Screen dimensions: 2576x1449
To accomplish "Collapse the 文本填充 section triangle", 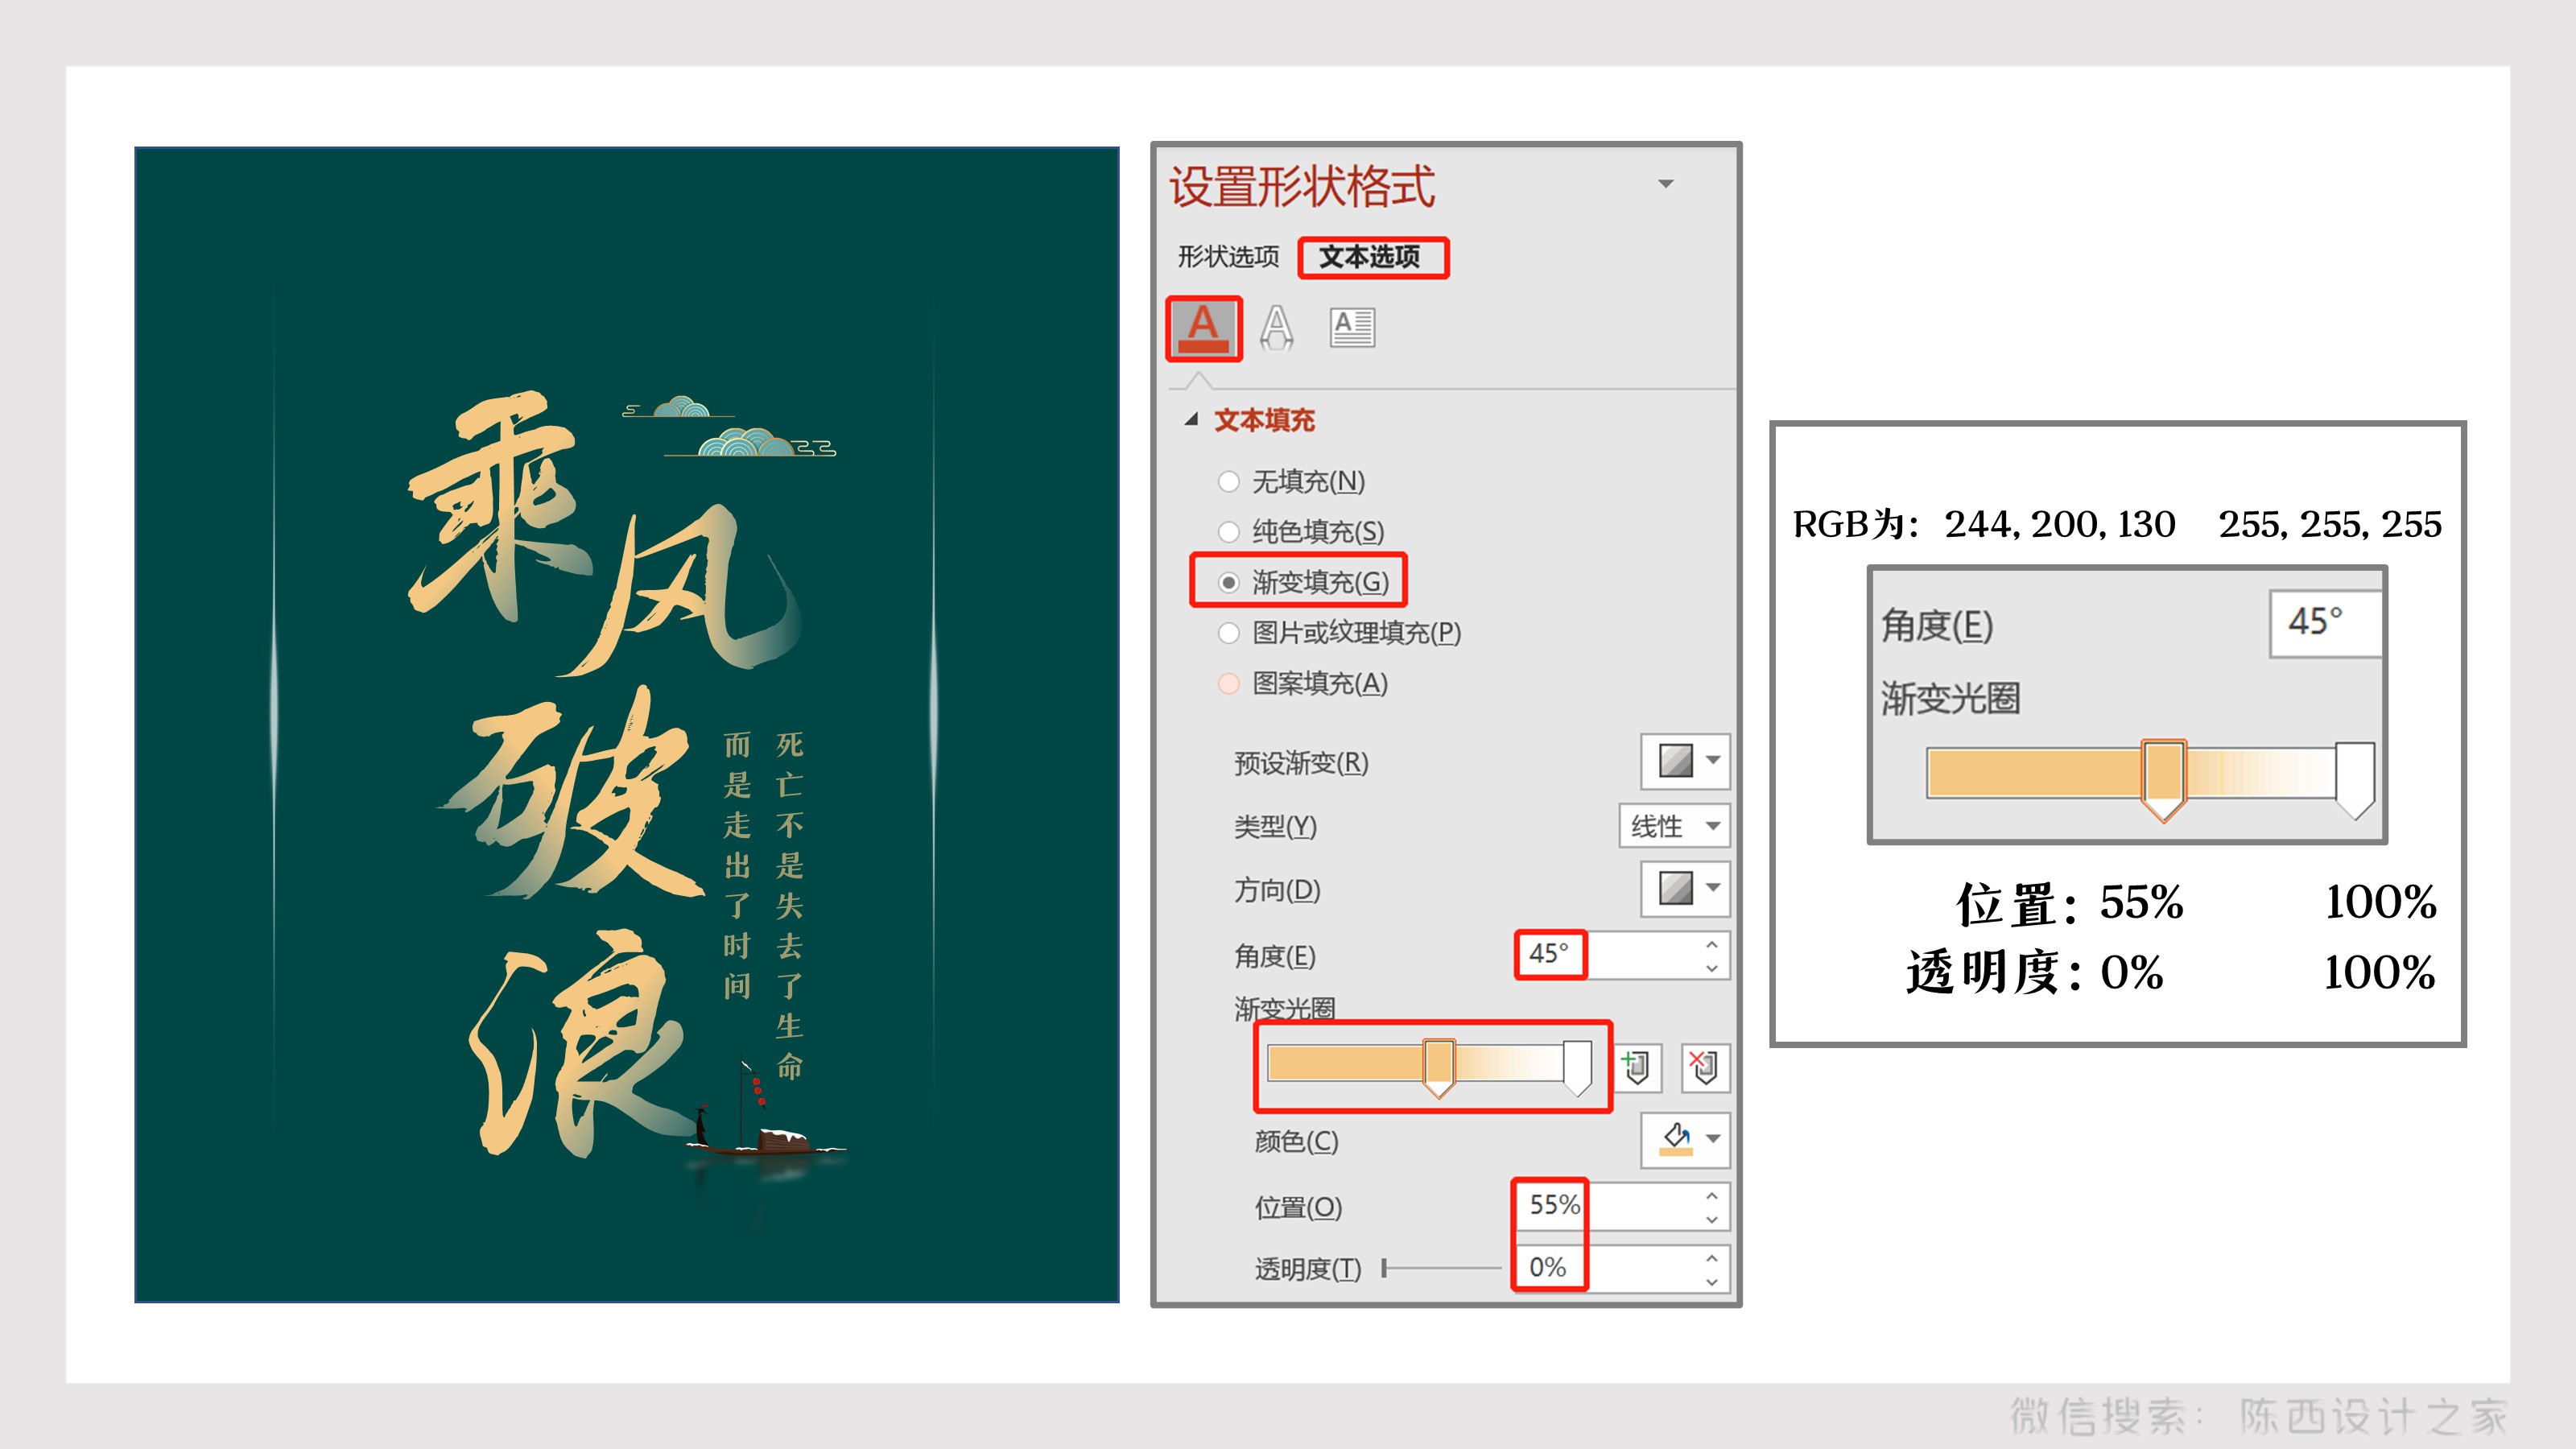I will point(1191,420).
